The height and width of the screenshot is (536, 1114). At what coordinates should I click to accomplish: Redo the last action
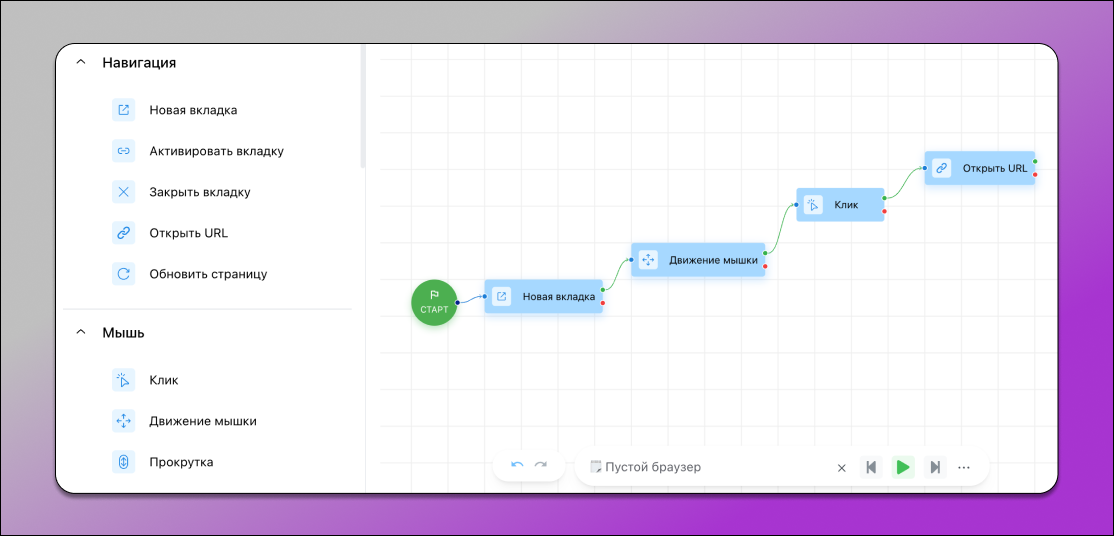tap(541, 466)
